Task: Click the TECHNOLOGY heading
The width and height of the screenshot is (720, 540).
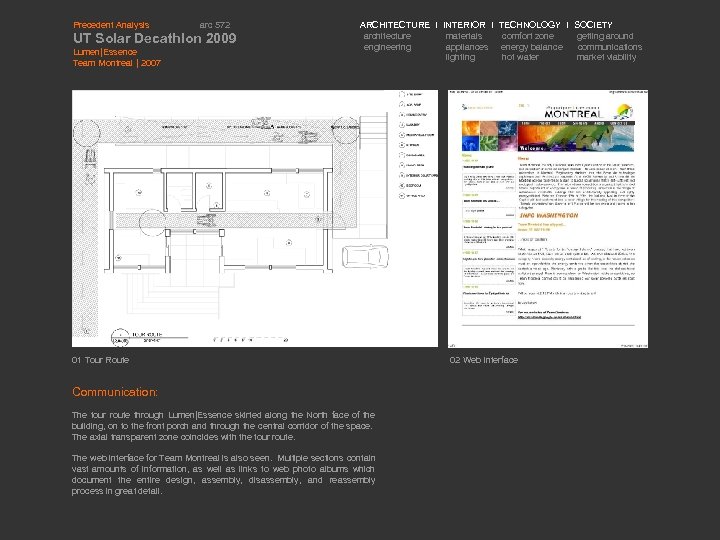Action: [529, 25]
